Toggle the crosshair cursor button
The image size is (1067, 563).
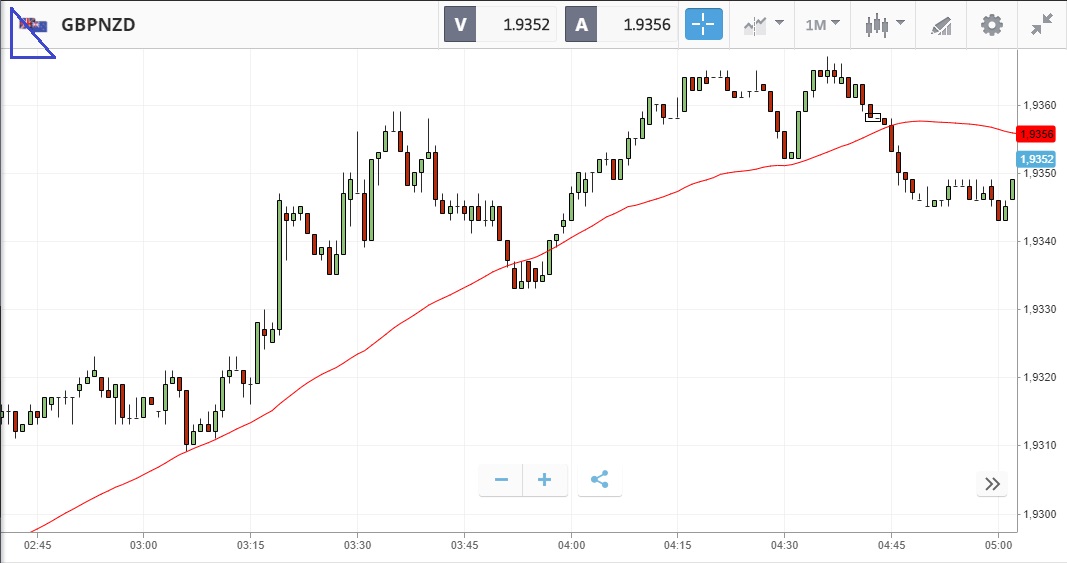703,25
